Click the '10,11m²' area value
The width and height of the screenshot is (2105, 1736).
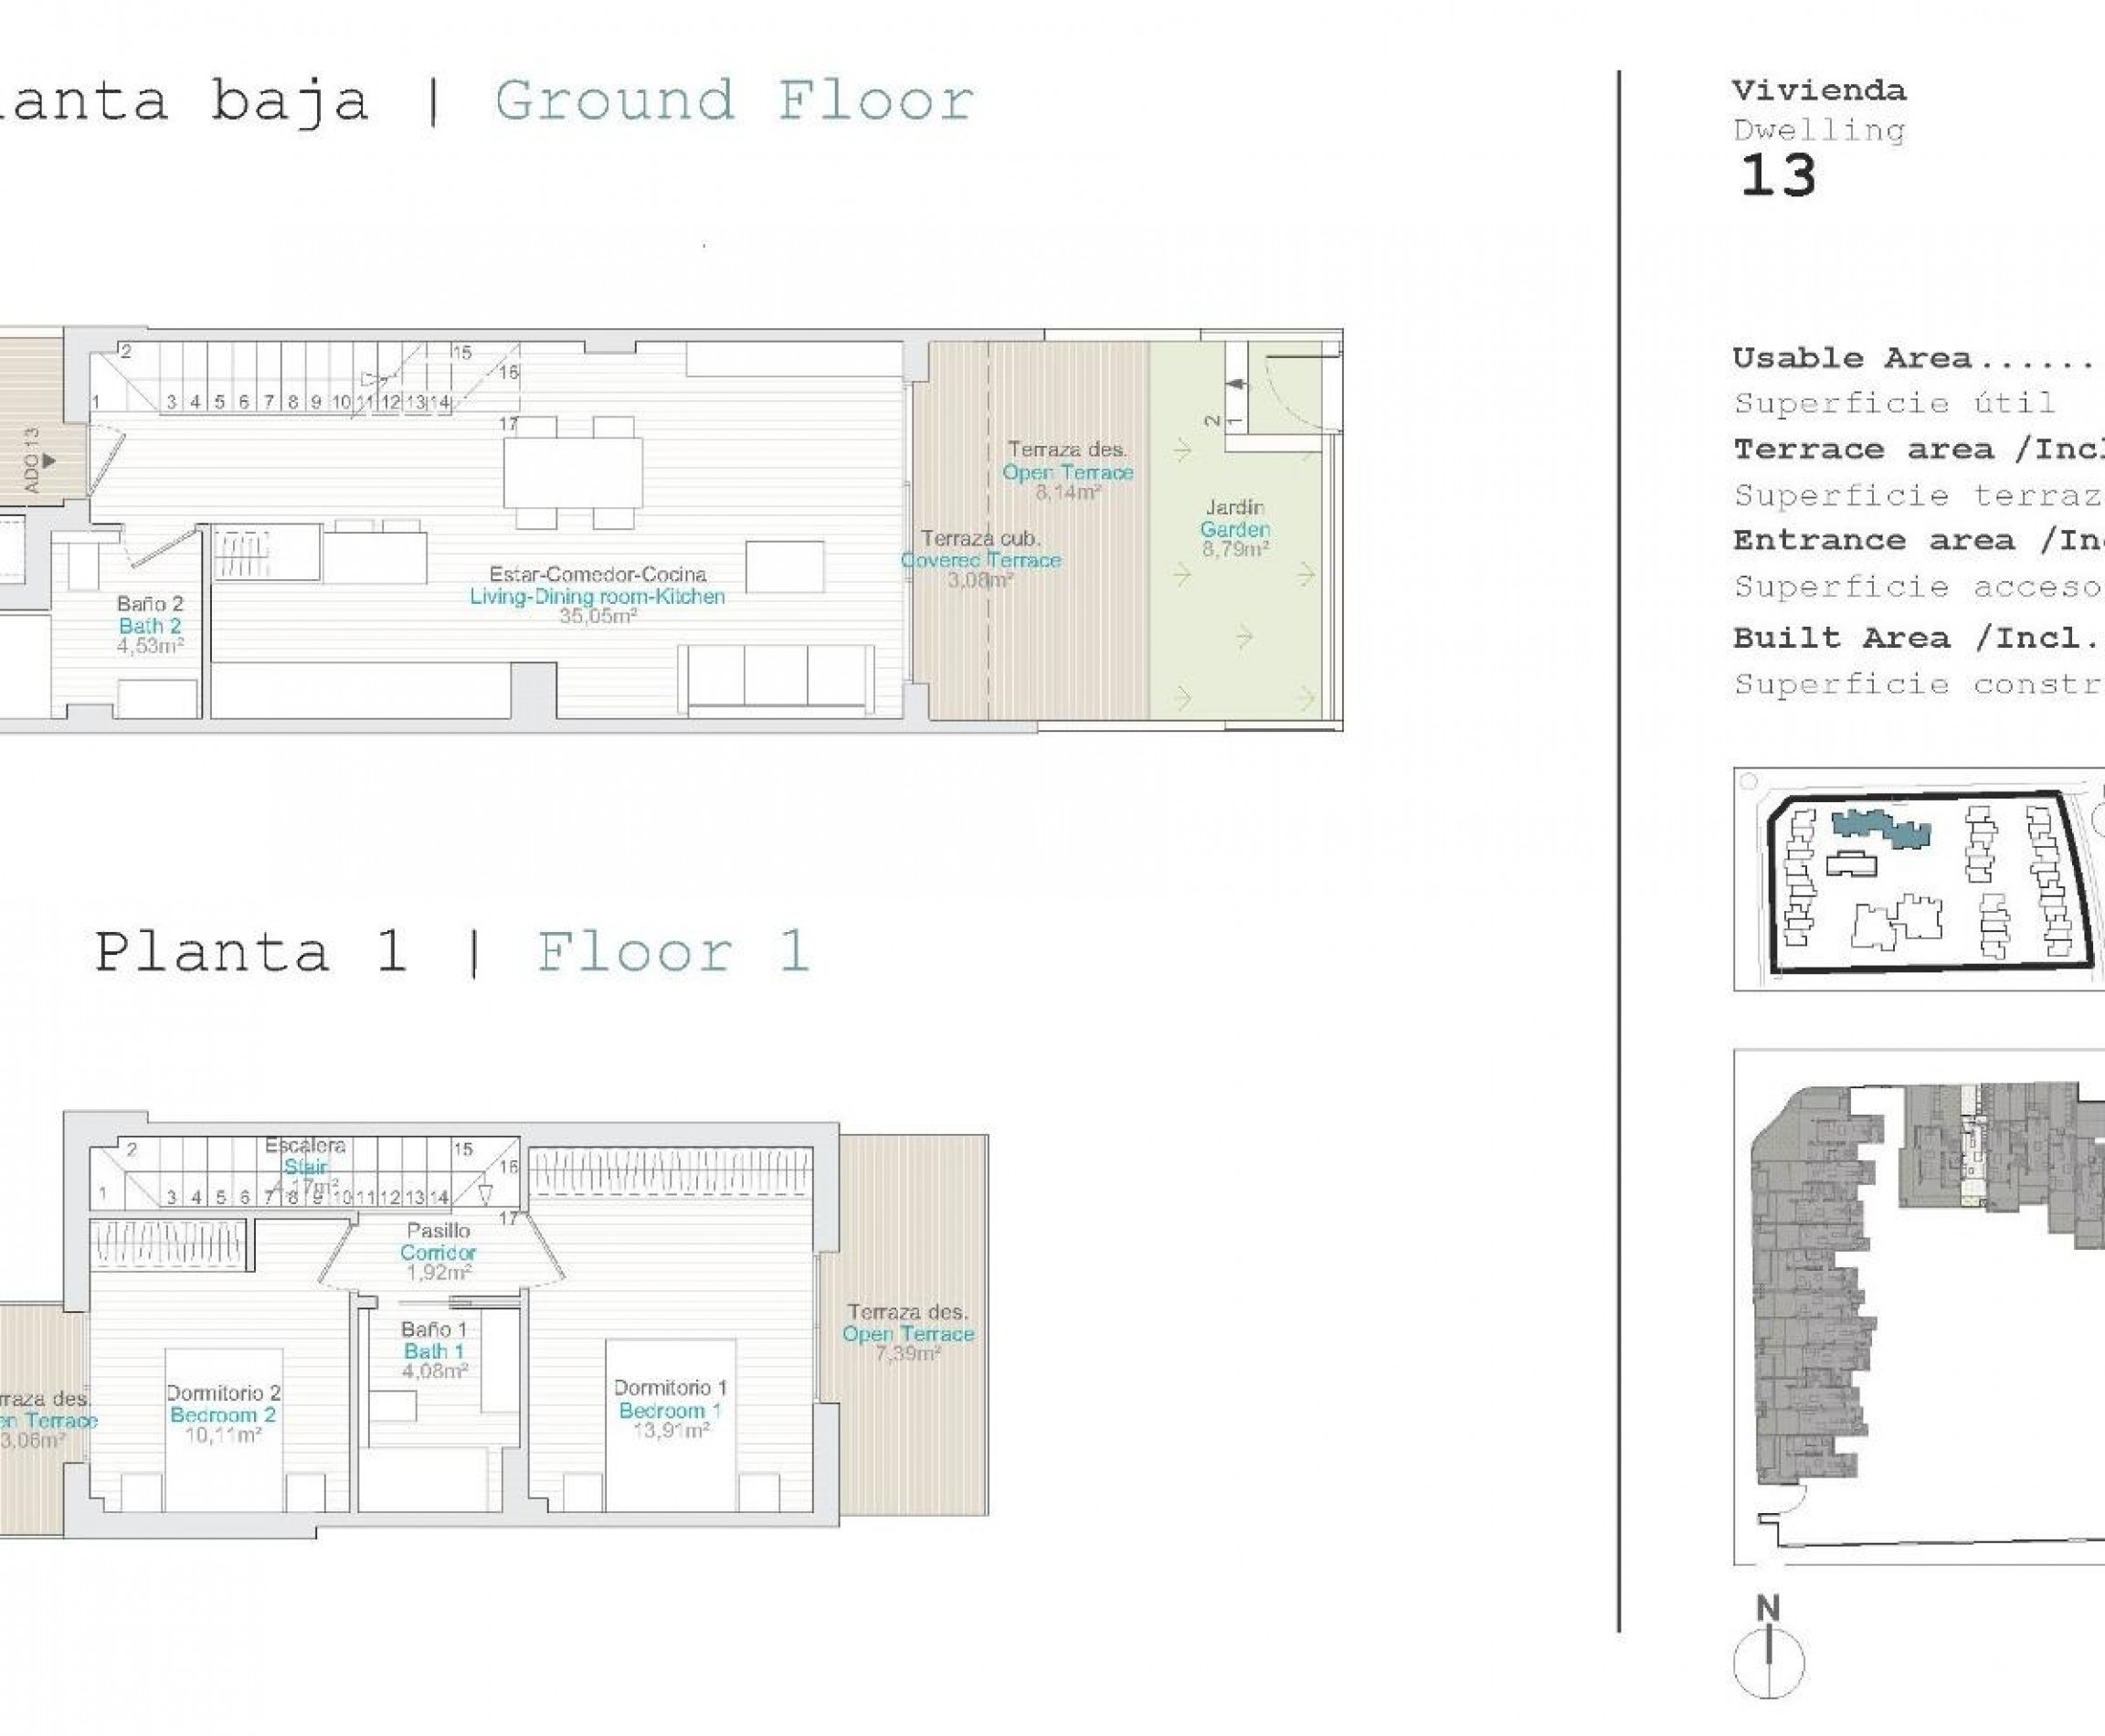coord(223,1435)
